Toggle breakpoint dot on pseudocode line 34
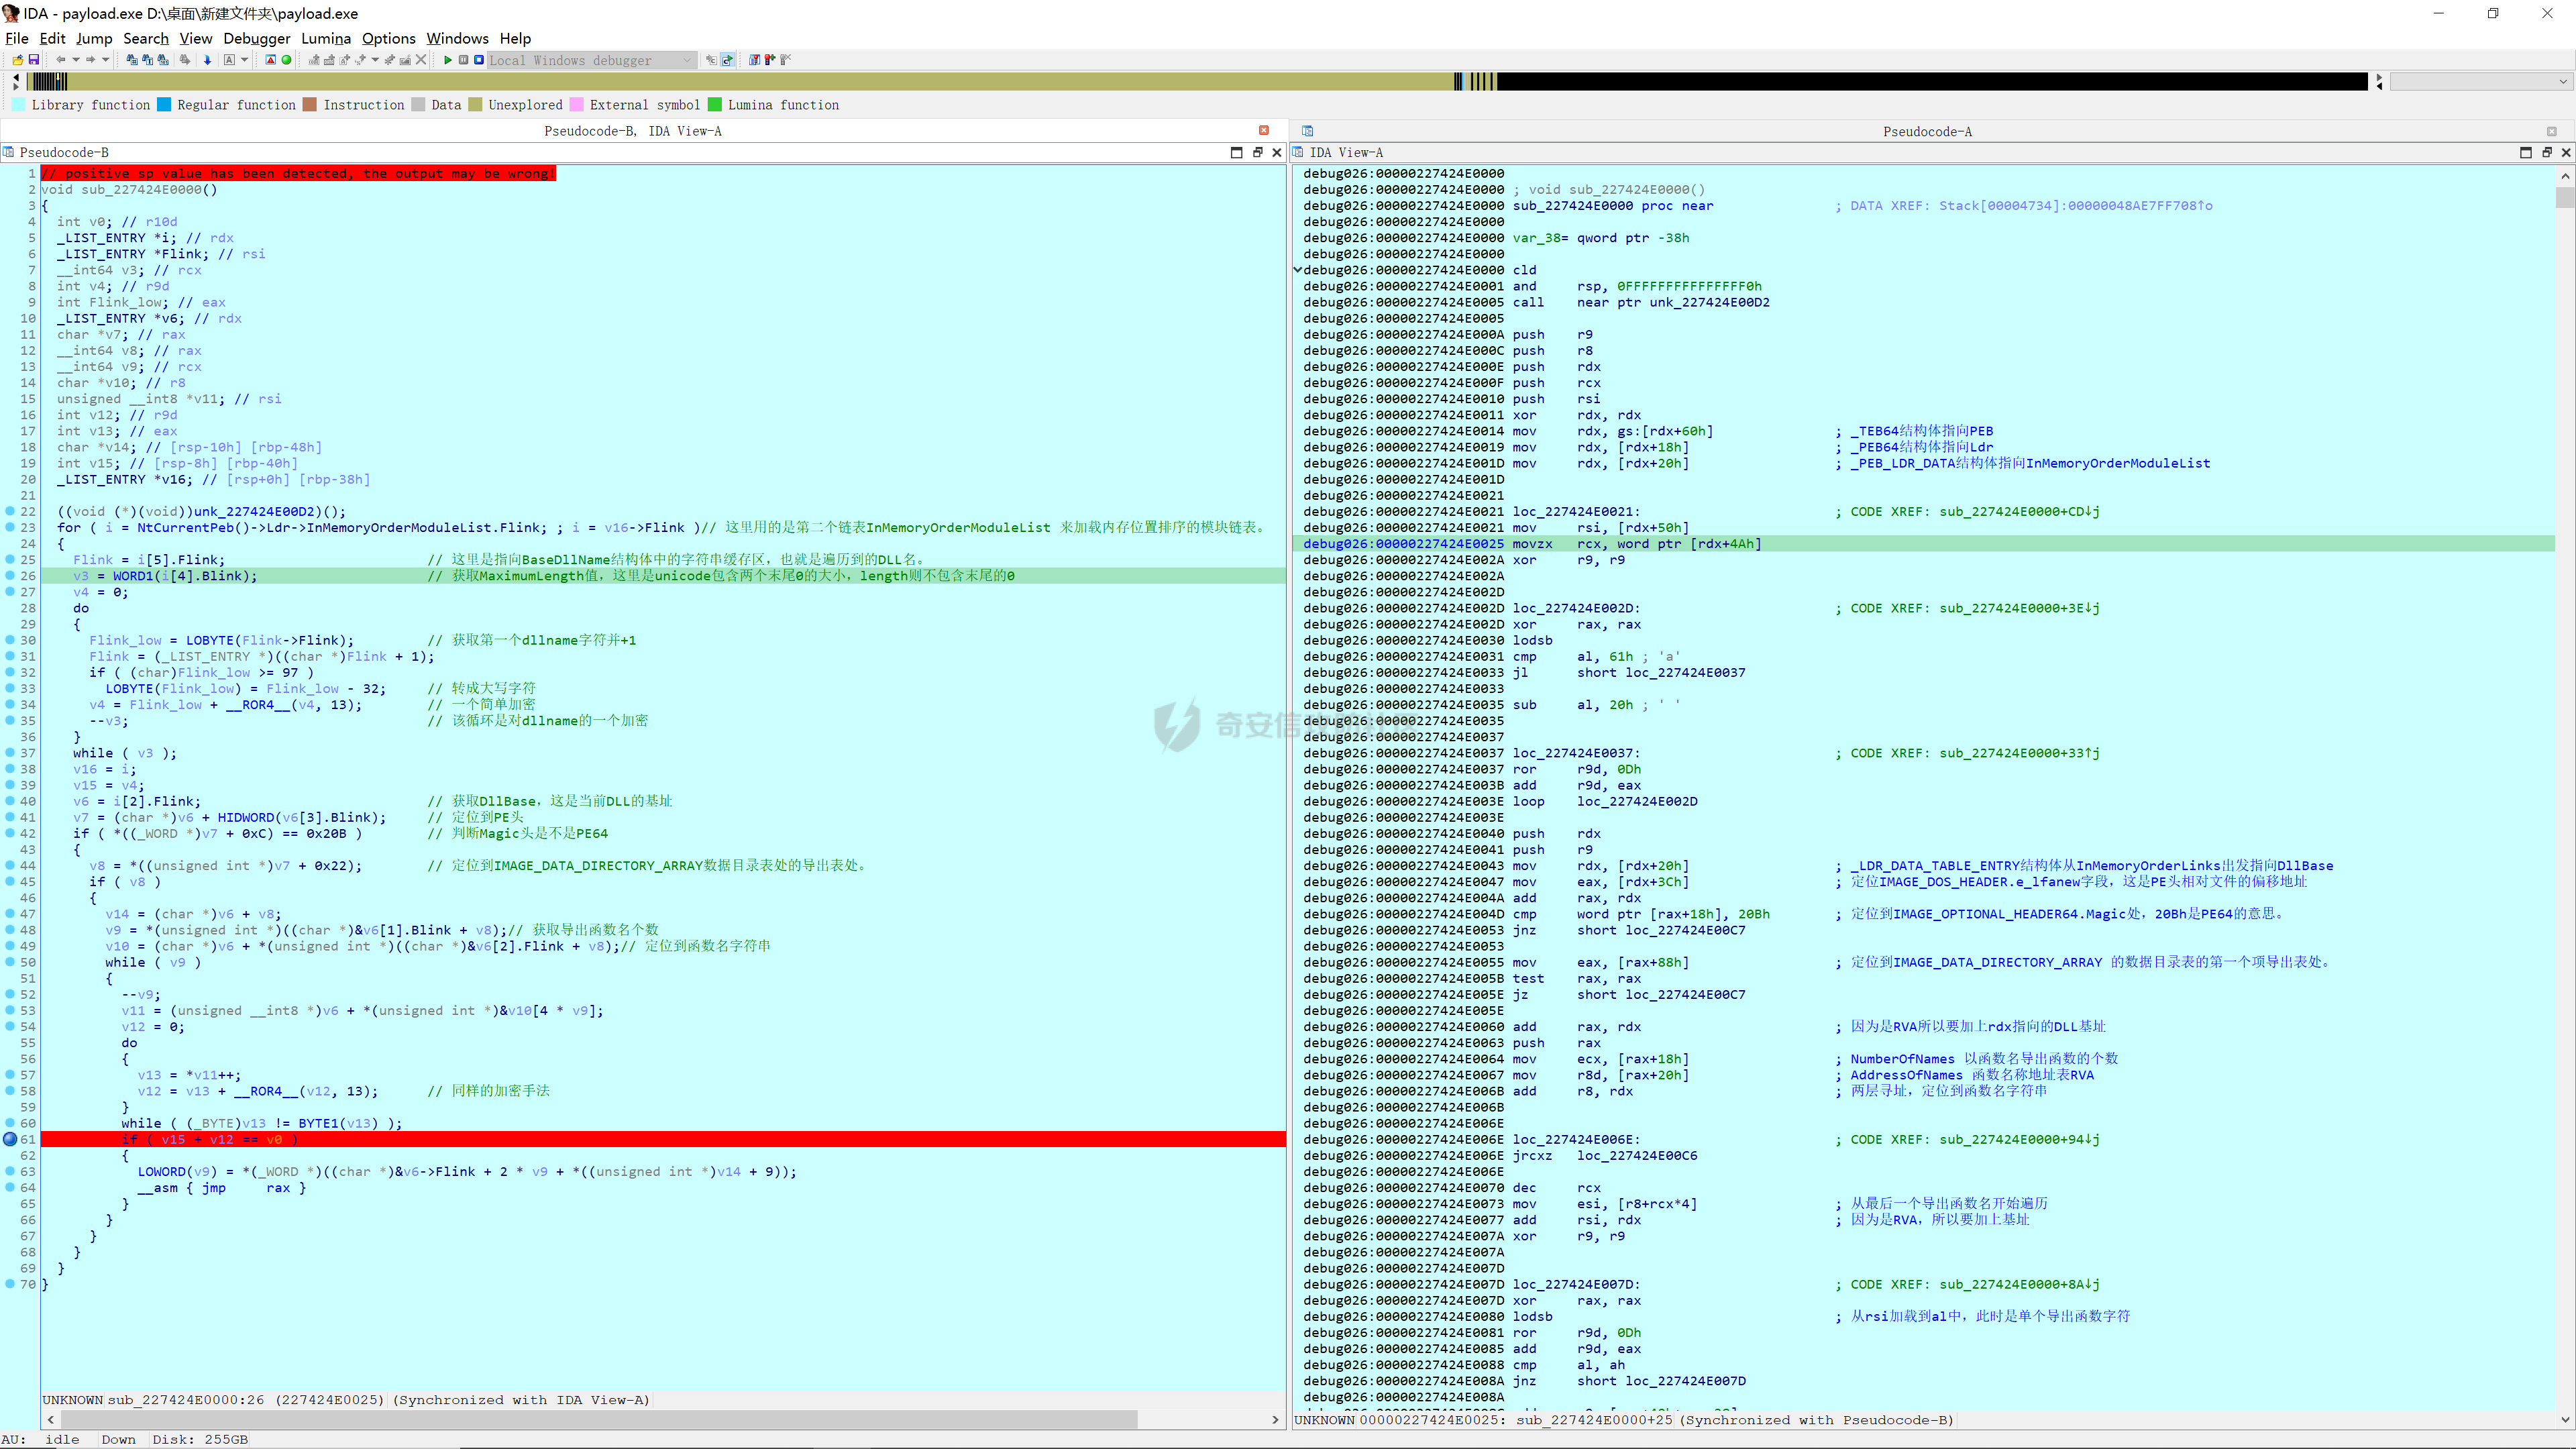2576x1449 pixels. (x=10, y=704)
